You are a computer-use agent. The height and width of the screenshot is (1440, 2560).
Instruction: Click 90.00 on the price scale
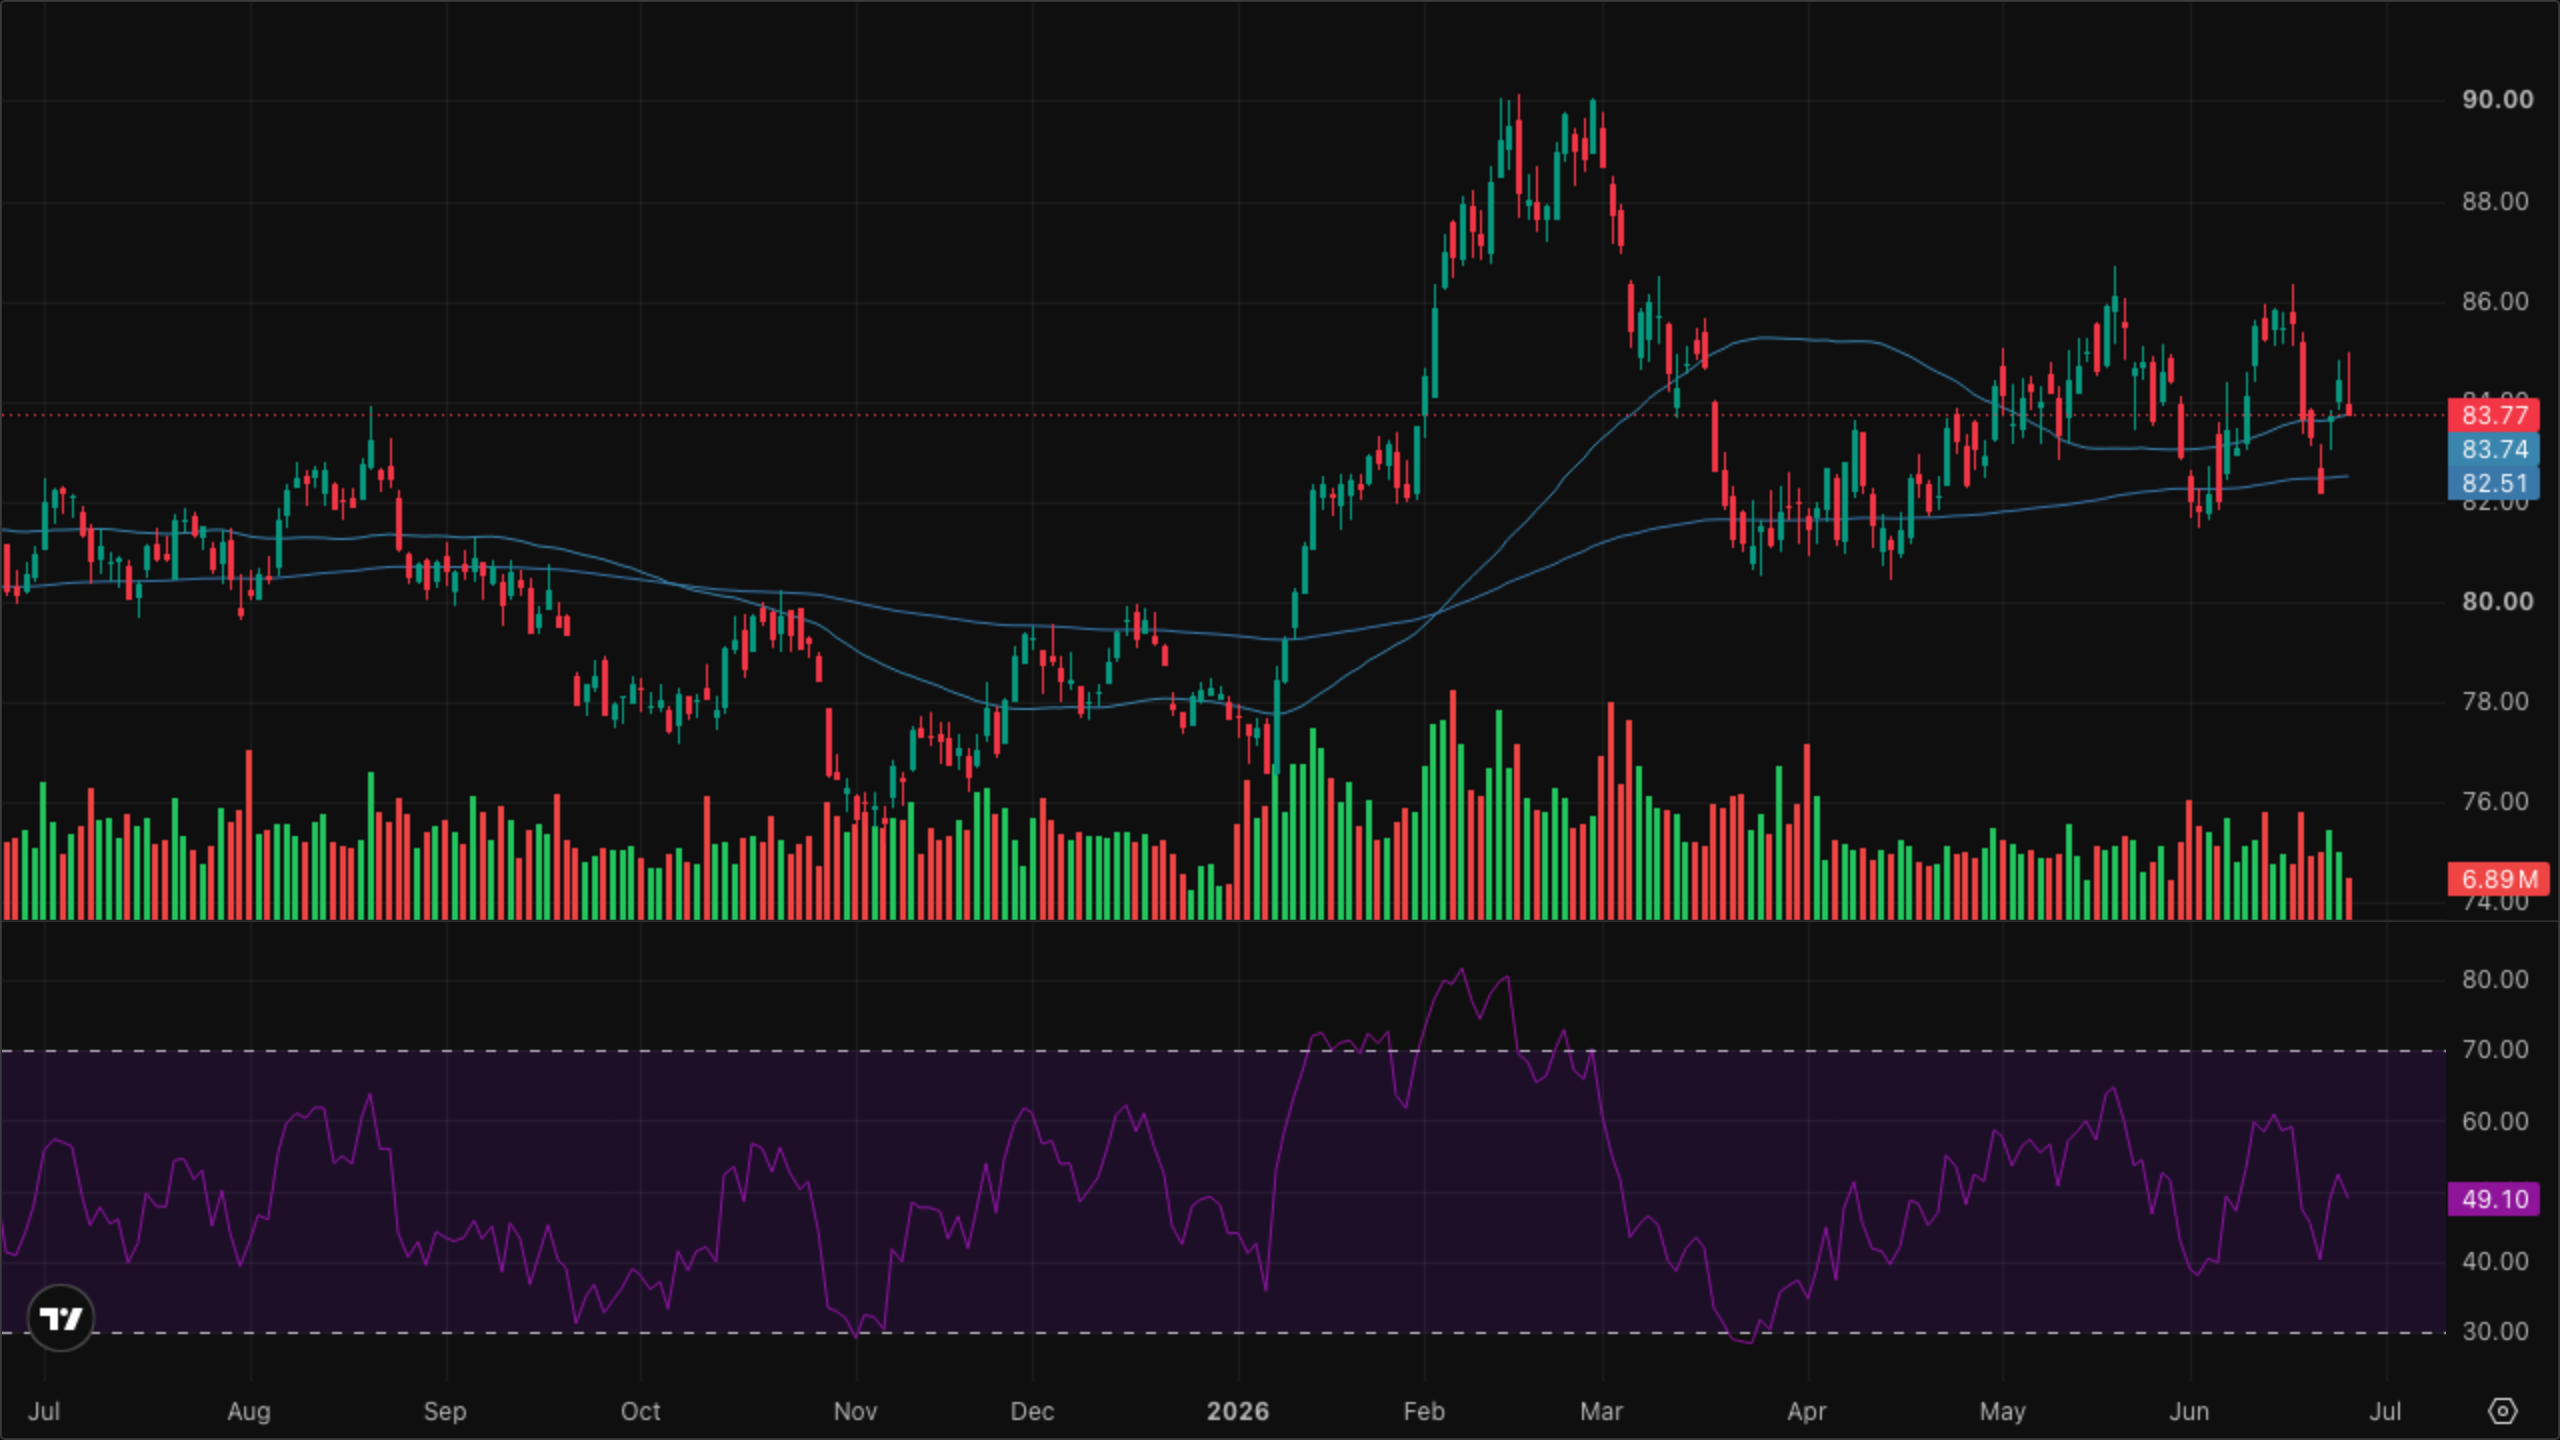[2497, 100]
